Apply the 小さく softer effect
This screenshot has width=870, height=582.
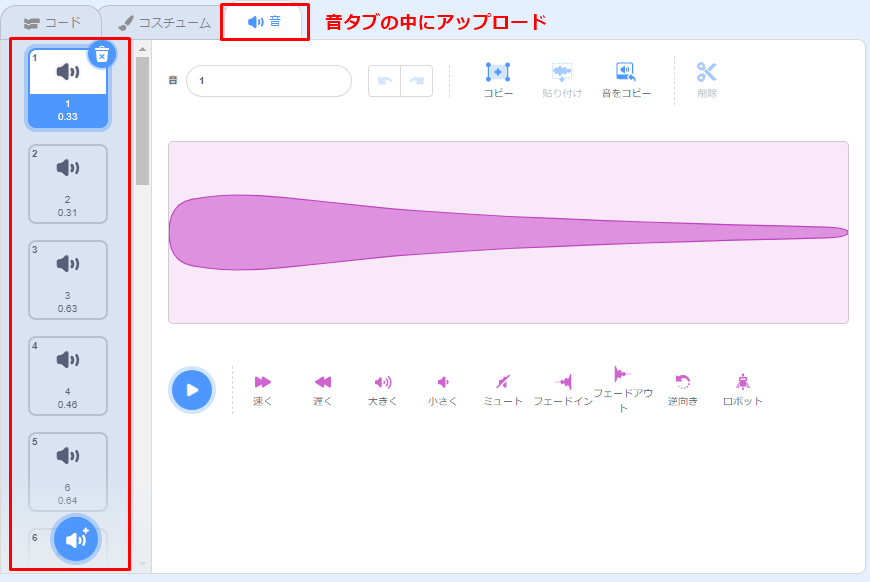point(442,391)
